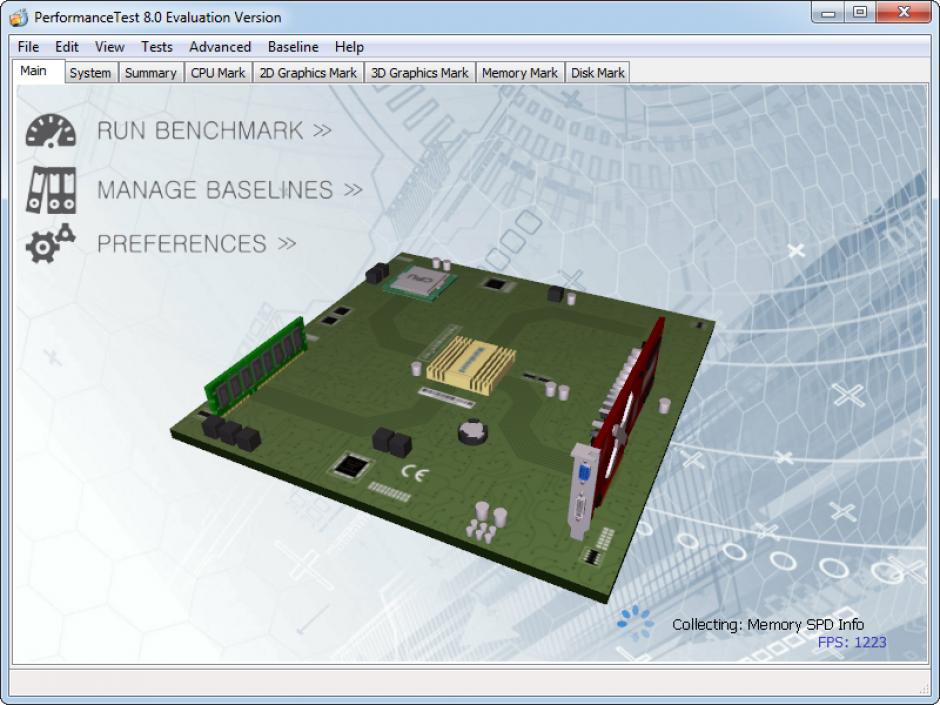The width and height of the screenshot is (940, 705).
Task: Switch to the Summary tab
Action: (150, 73)
